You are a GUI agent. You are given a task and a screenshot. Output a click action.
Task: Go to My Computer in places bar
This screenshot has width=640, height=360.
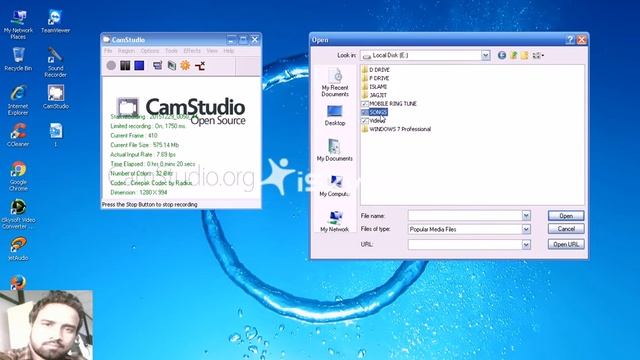[335, 186]
